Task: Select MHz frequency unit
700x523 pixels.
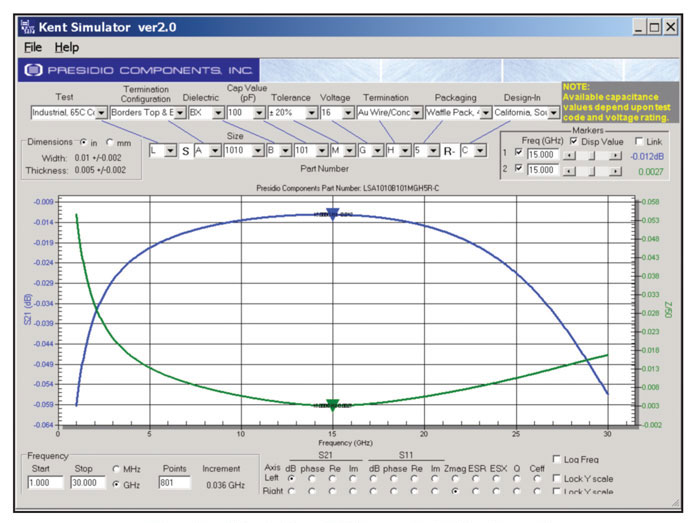Action: pyautogui.click(x=116, y=469)
